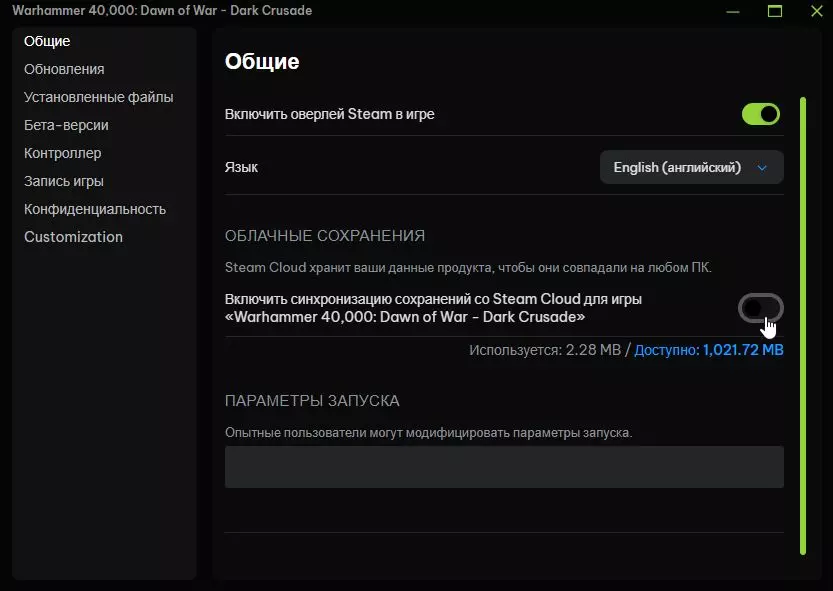833x591 pixels.
Task: Enable Steam Cloud save synchronization toggle
Action: point(761,308)
